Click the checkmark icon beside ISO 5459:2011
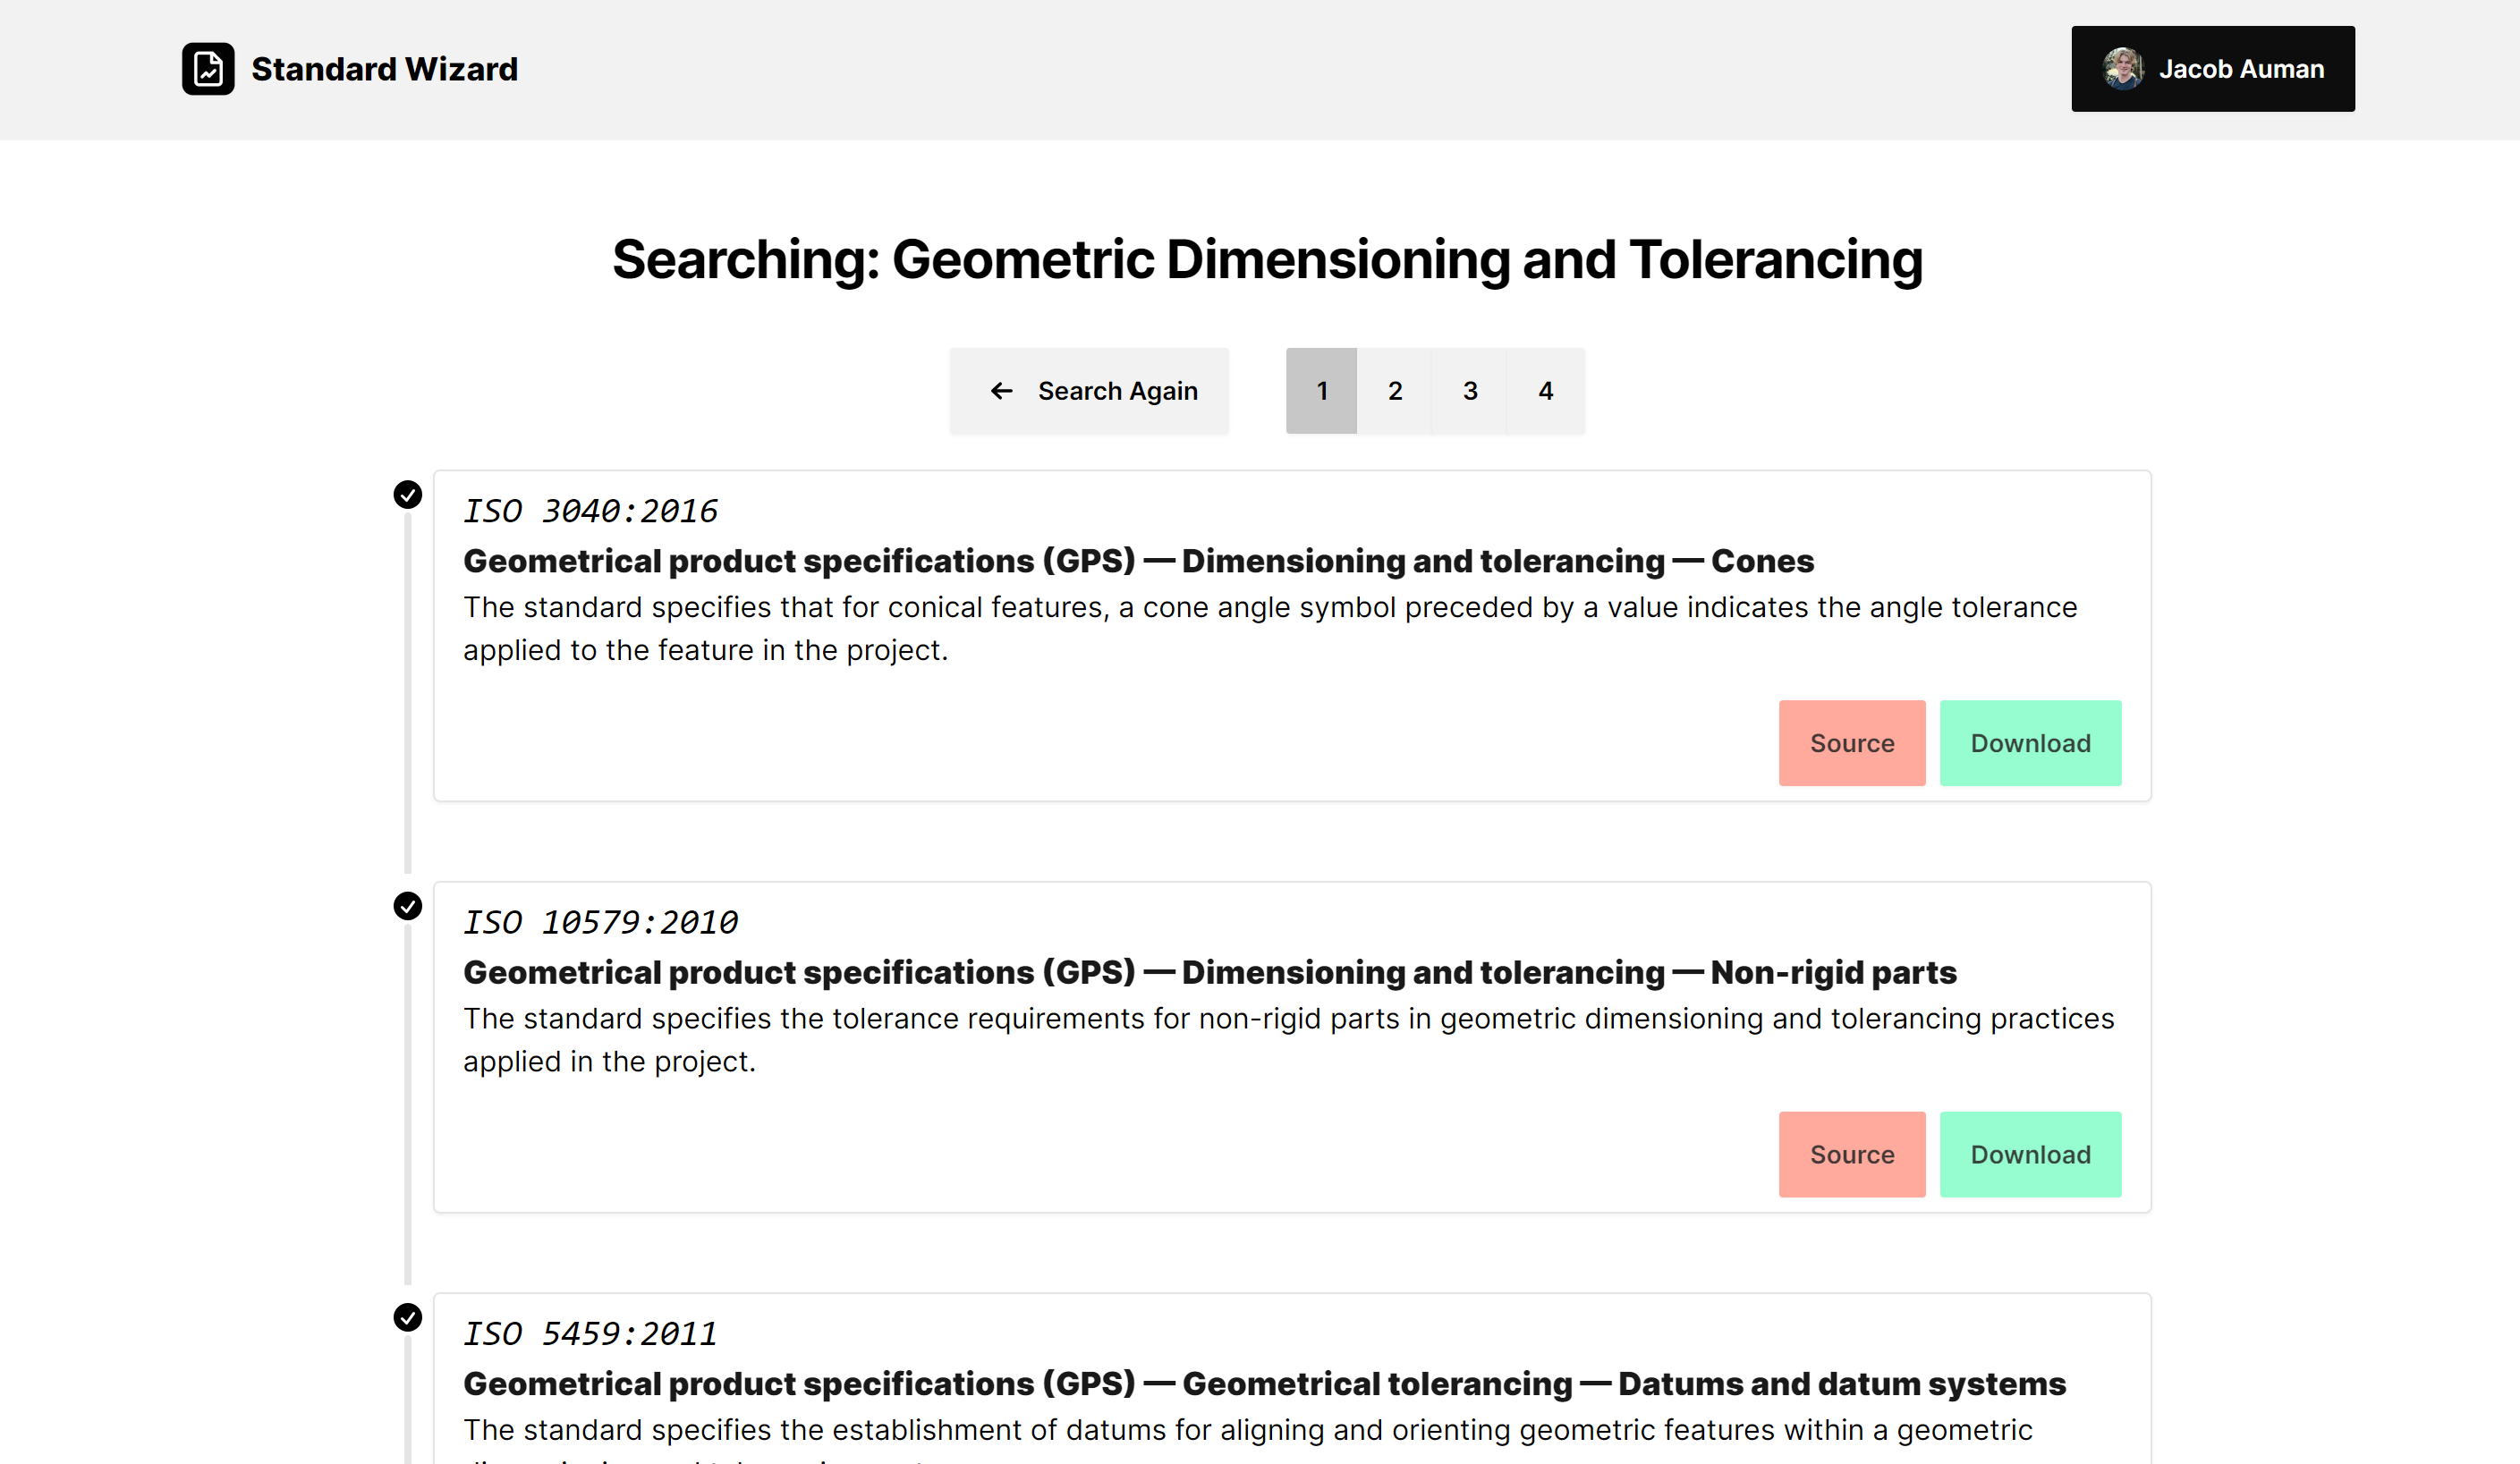This screenshot has height=1464, width=2520. pyautogui.click(x=407, y=1317)
